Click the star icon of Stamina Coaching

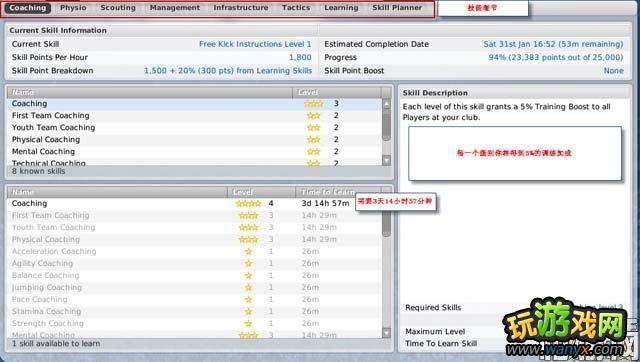coord(248,311)
